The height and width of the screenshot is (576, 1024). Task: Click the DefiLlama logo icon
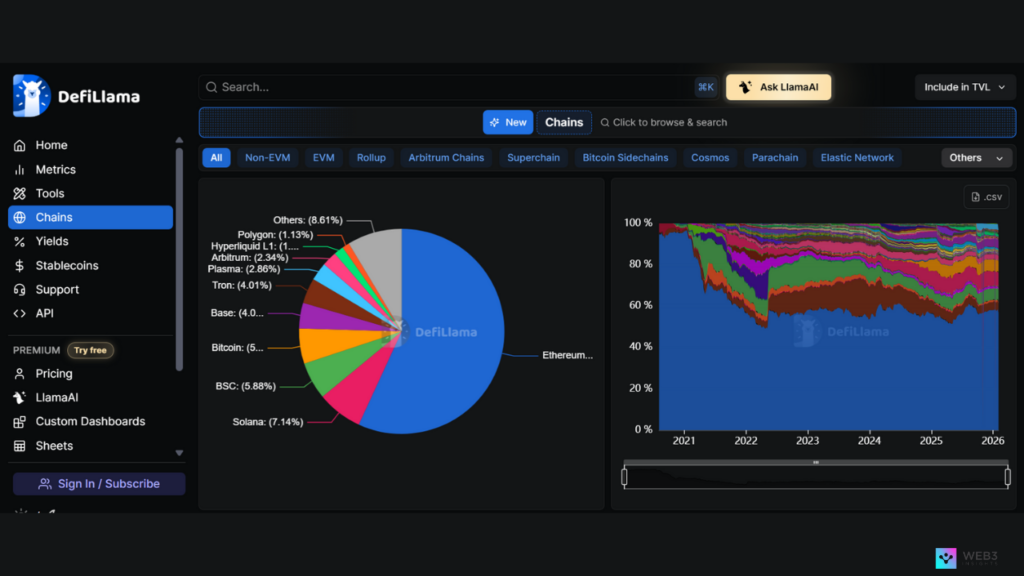pos(31,96)
